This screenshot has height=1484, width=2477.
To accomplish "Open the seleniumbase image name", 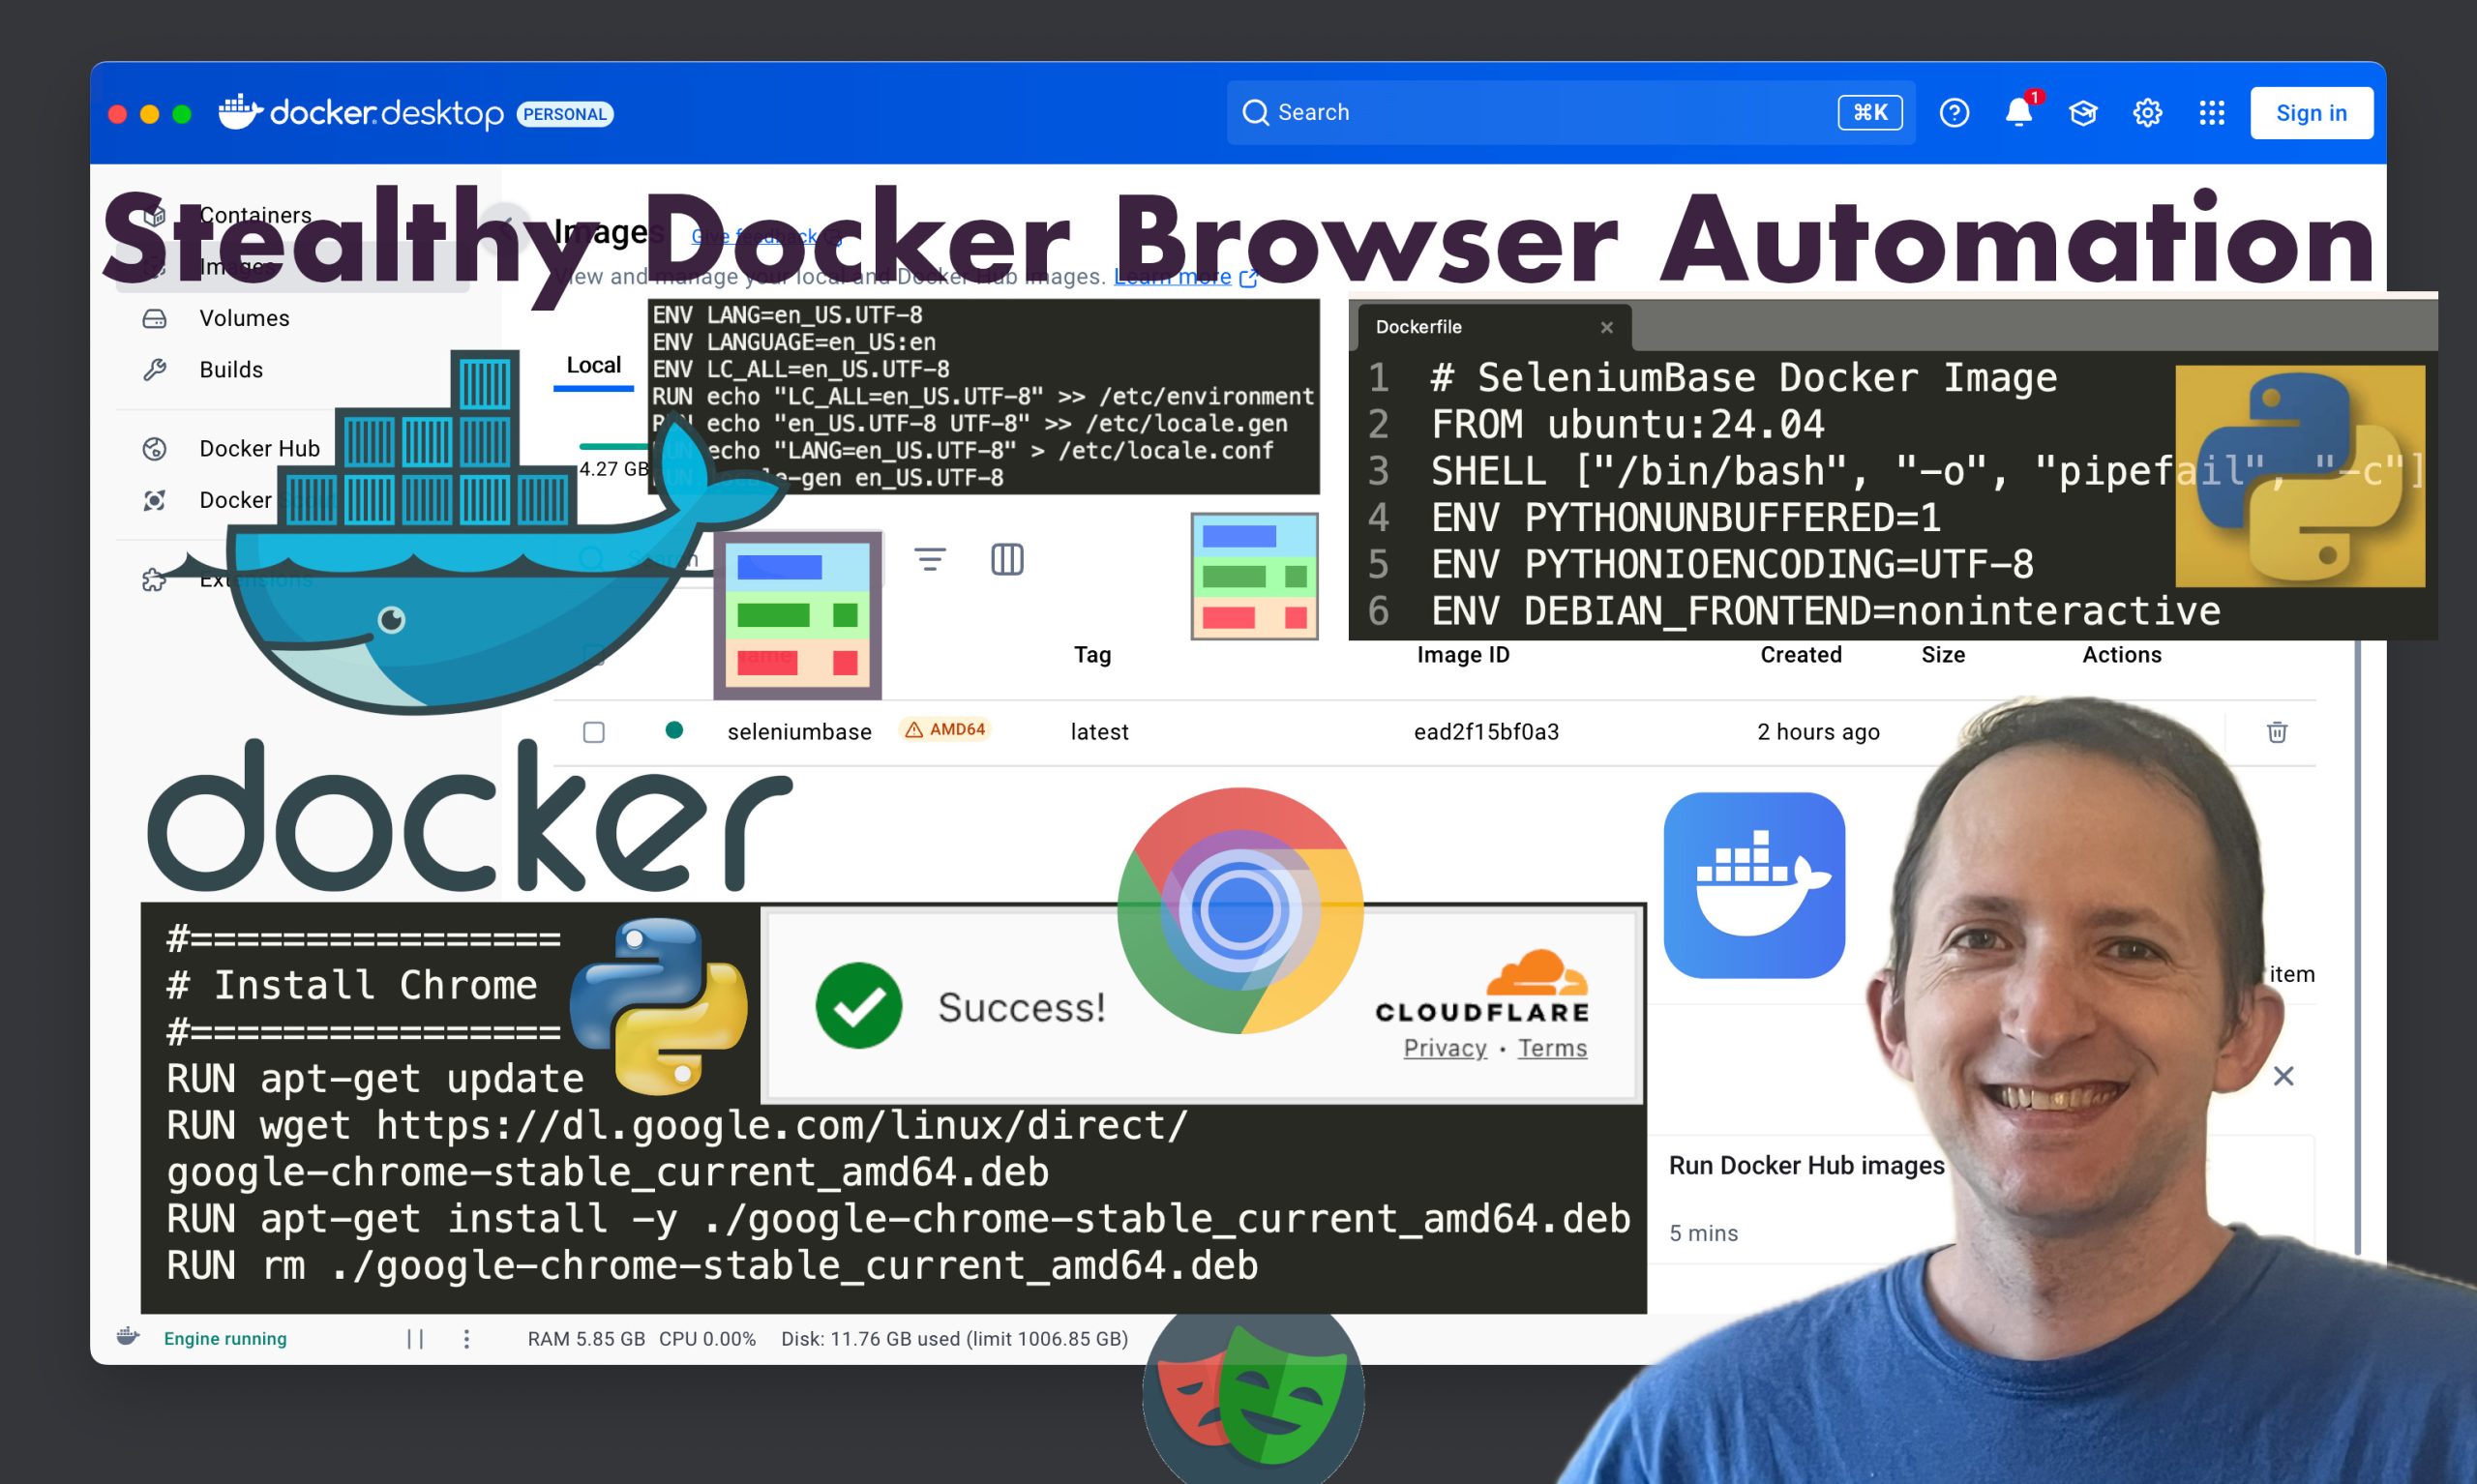I will pyautogui.click(x=799, y=732).
